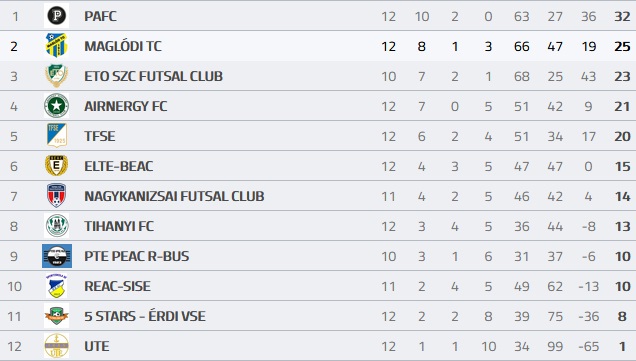Image resolution: width=636 pixels, height=361 pixels.
Task: Follow the MAGLÓDI TC team link
Action: 123,46
